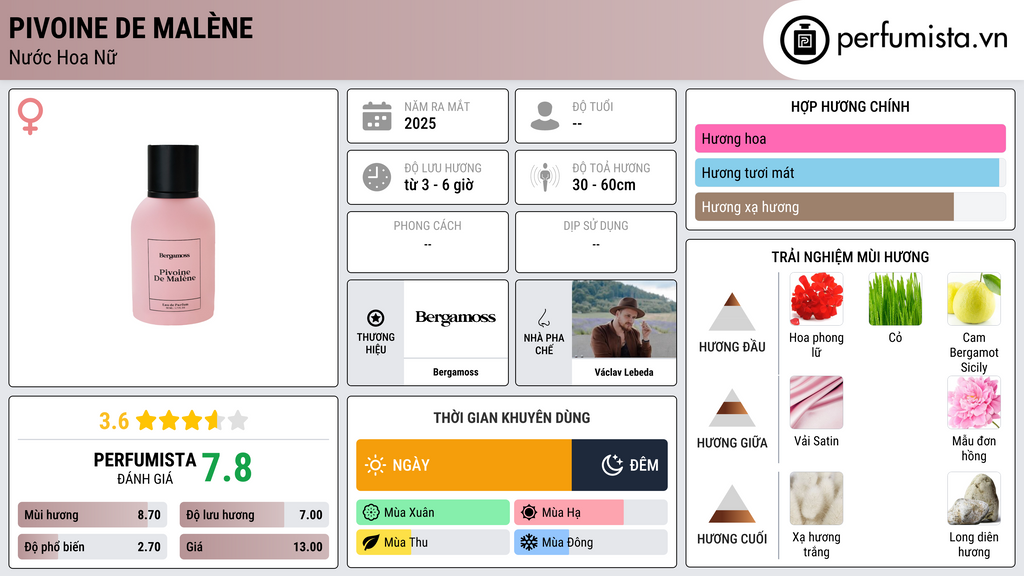Click the PERFUMISTA đánh giá label

coord(144,468)
